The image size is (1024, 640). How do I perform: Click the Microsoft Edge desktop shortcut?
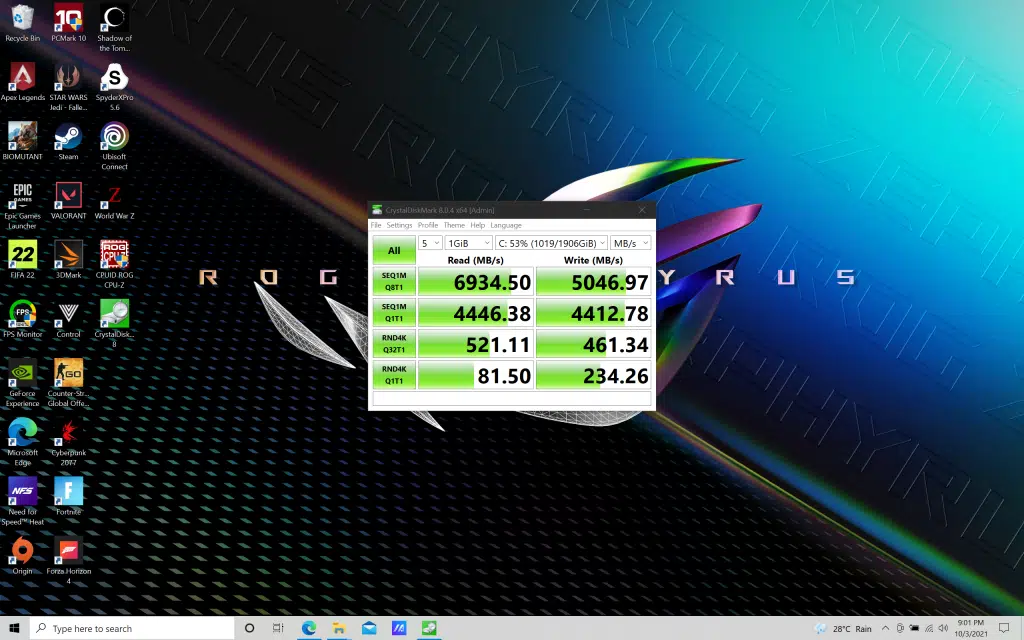tap(22, 443)
